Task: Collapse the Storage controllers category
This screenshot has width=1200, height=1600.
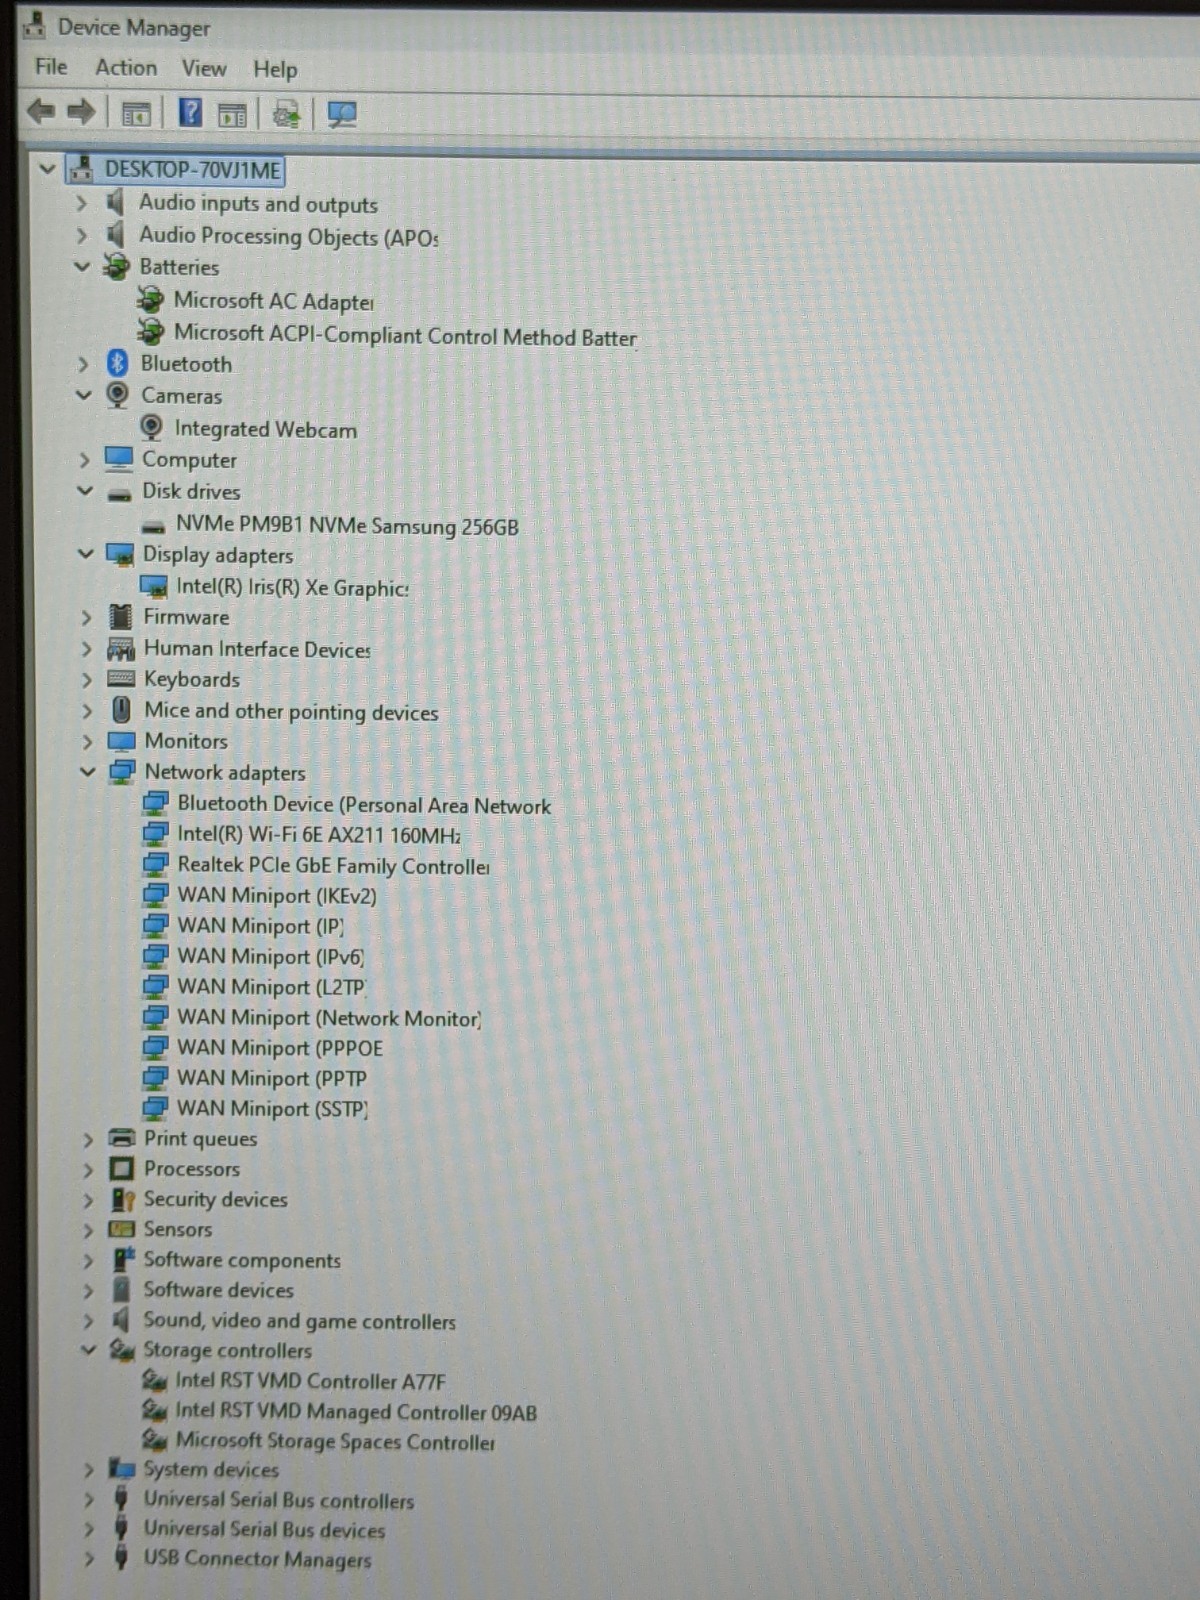Action: pos(89,1350)
